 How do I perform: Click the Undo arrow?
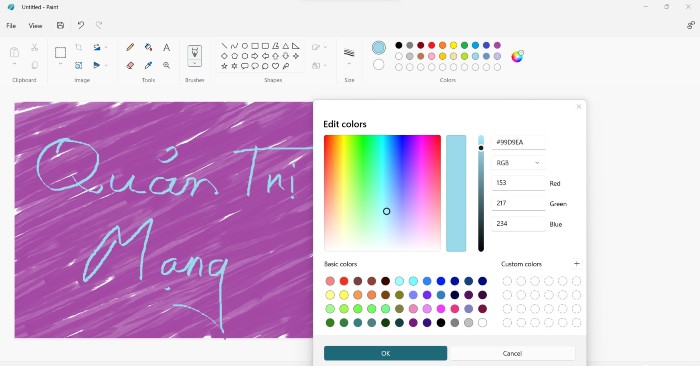click(80, 25)
